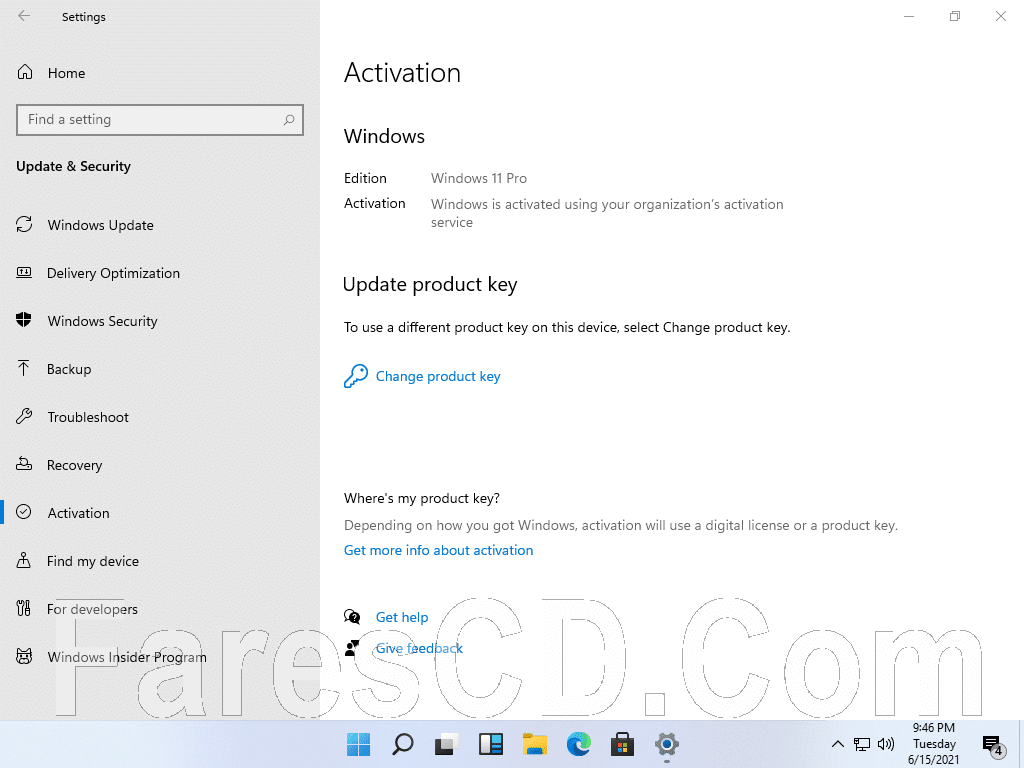Screen dimensions: 1024x768
Task: Open the For developers page
Action: click(92, 609)
